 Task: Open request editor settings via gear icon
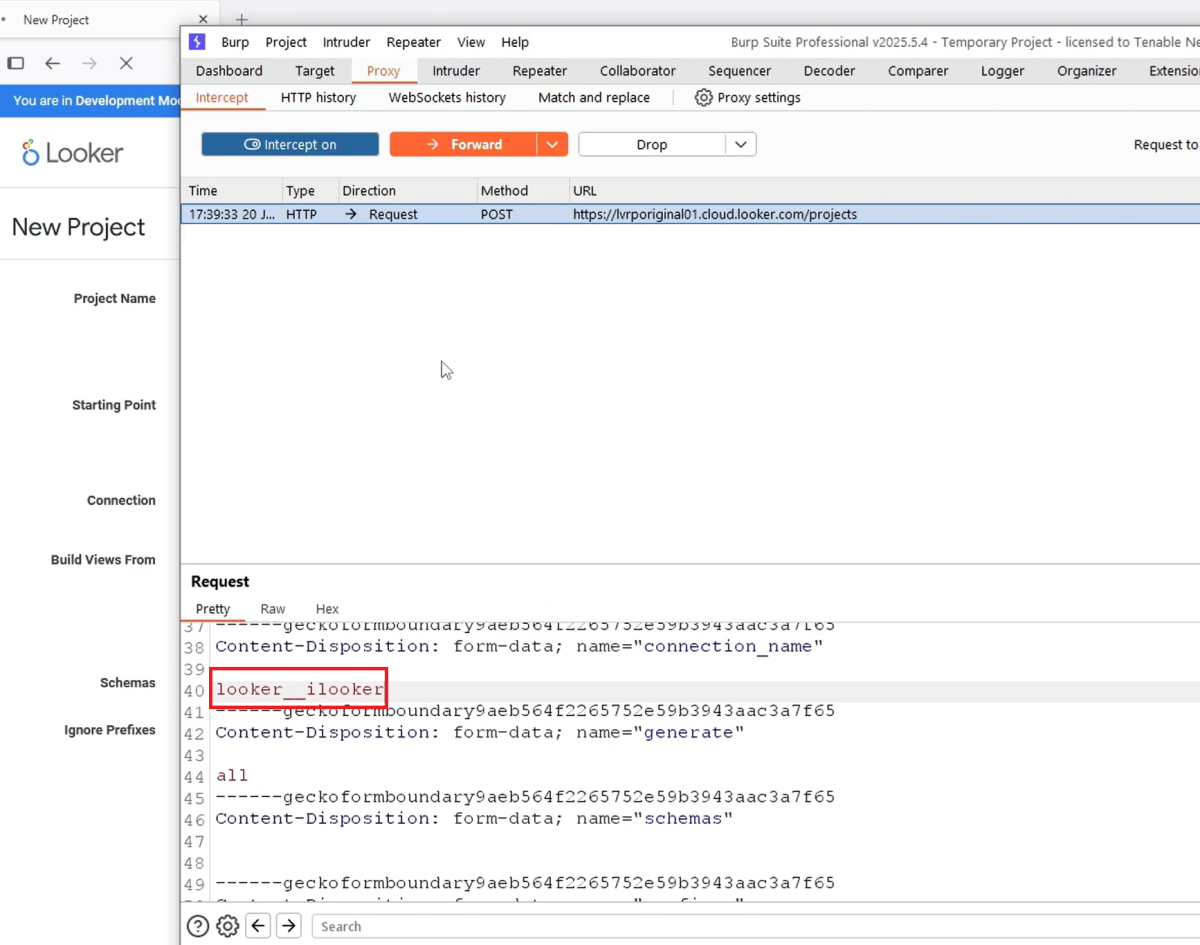pos(227,926)
